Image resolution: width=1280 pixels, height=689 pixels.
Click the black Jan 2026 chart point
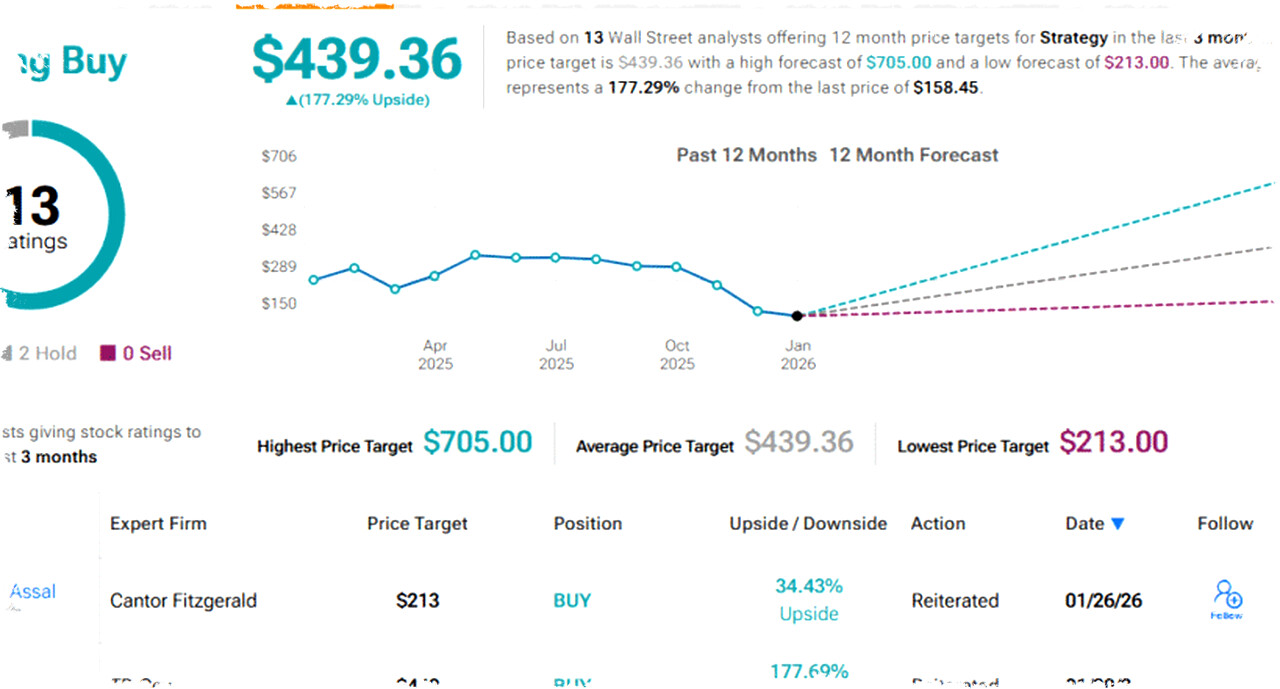(797, 316)
